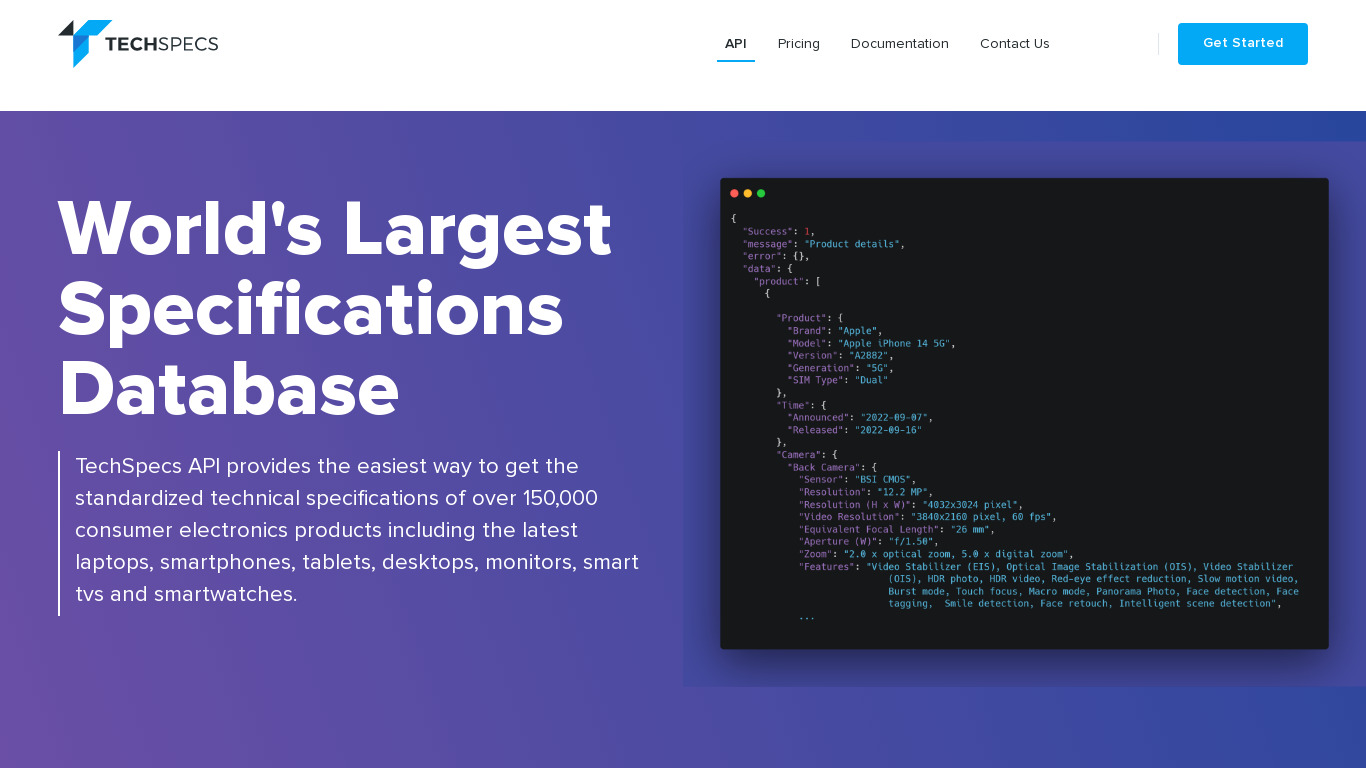Click the green dot in code window
The height and width of the screenshot is (768, 1366).
coord(761,193)
